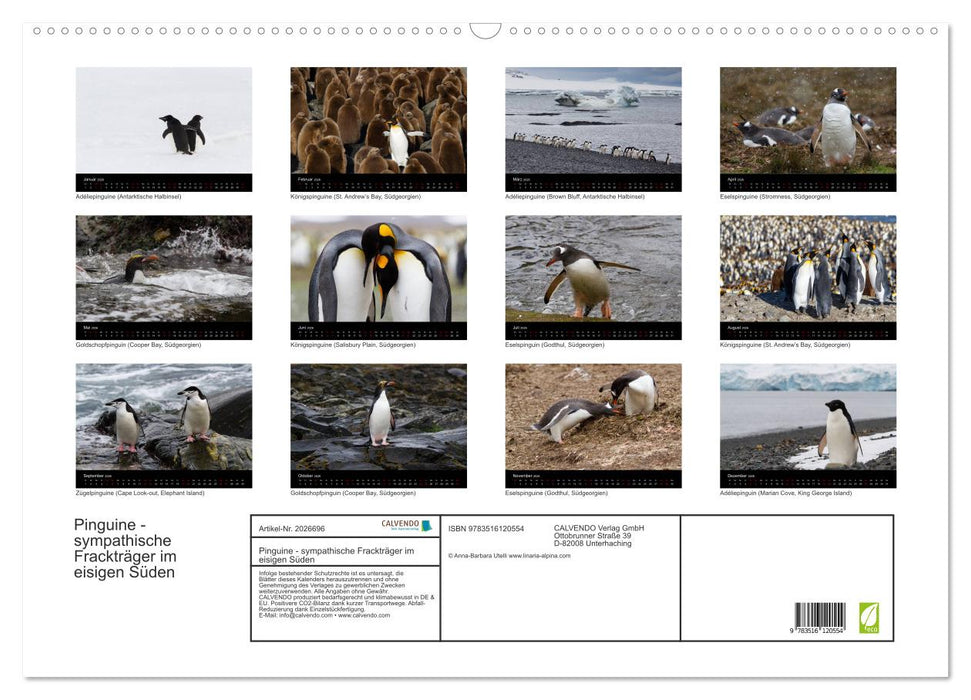Select the November Eselspinguine photo
Viewport: 971px width, 700px height.
click(x=593, y=425)
